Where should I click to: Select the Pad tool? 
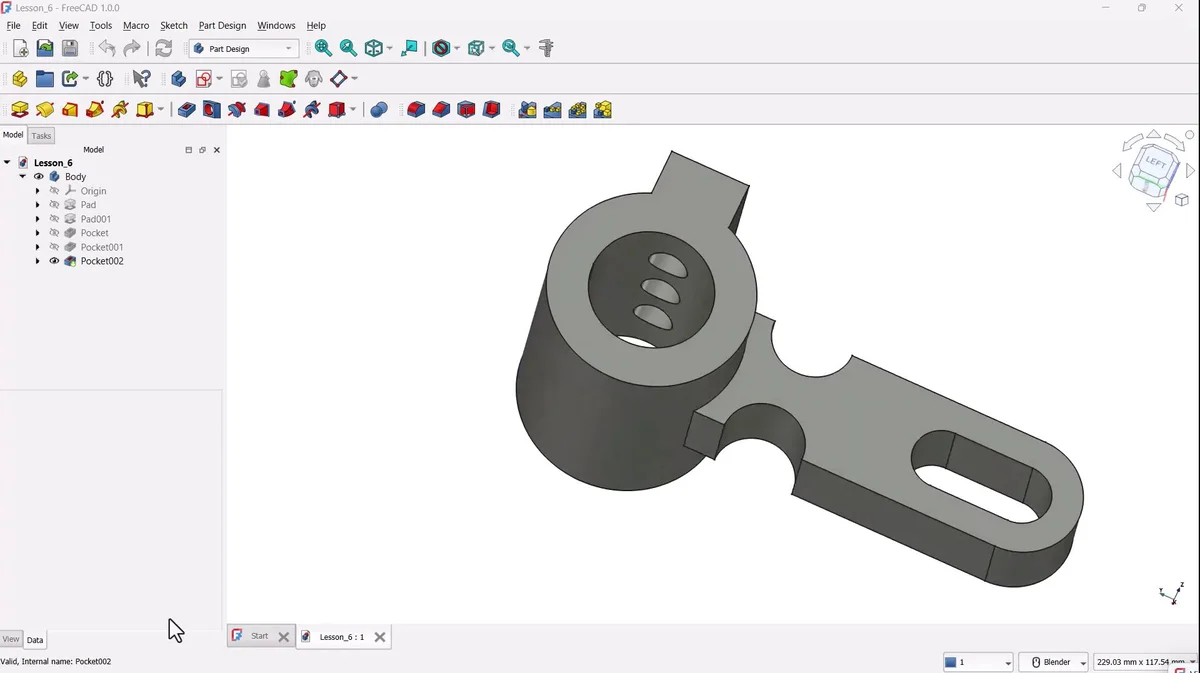(19, 110)
